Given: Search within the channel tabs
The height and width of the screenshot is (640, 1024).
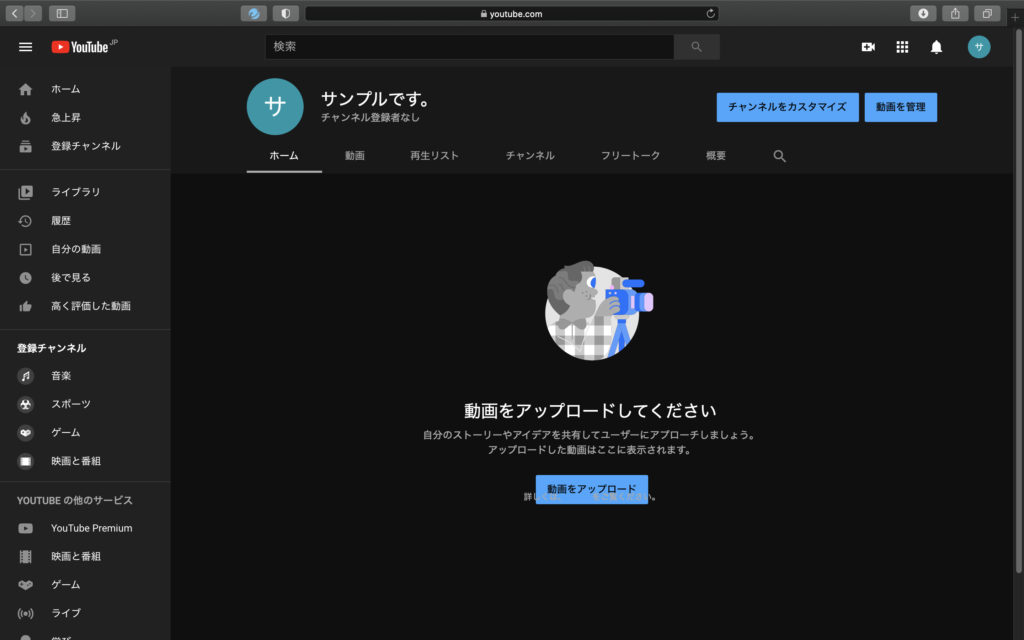Looking at the screenshot, I should (779, 156).
